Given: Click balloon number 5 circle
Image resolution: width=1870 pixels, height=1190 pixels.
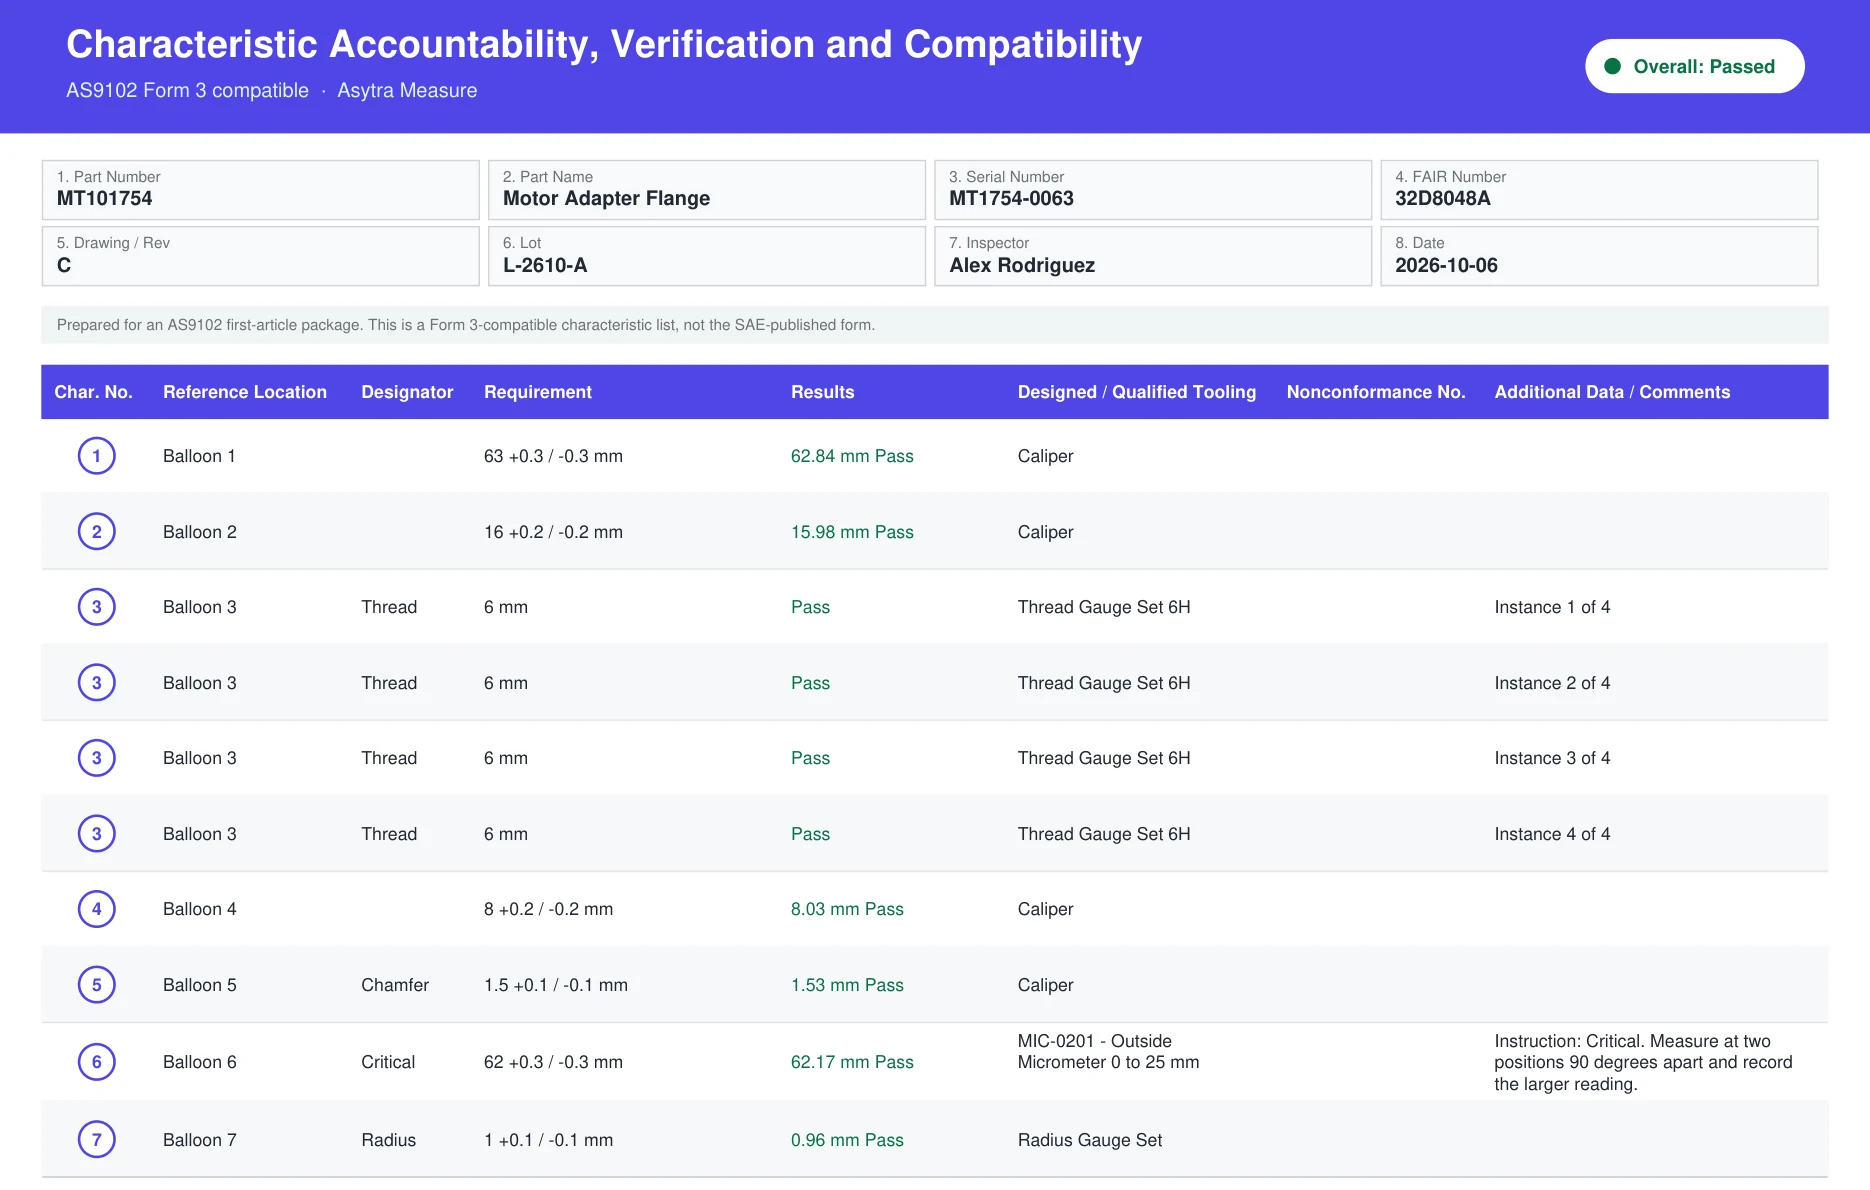Looking at the screenshot, I should pos(97,985).
